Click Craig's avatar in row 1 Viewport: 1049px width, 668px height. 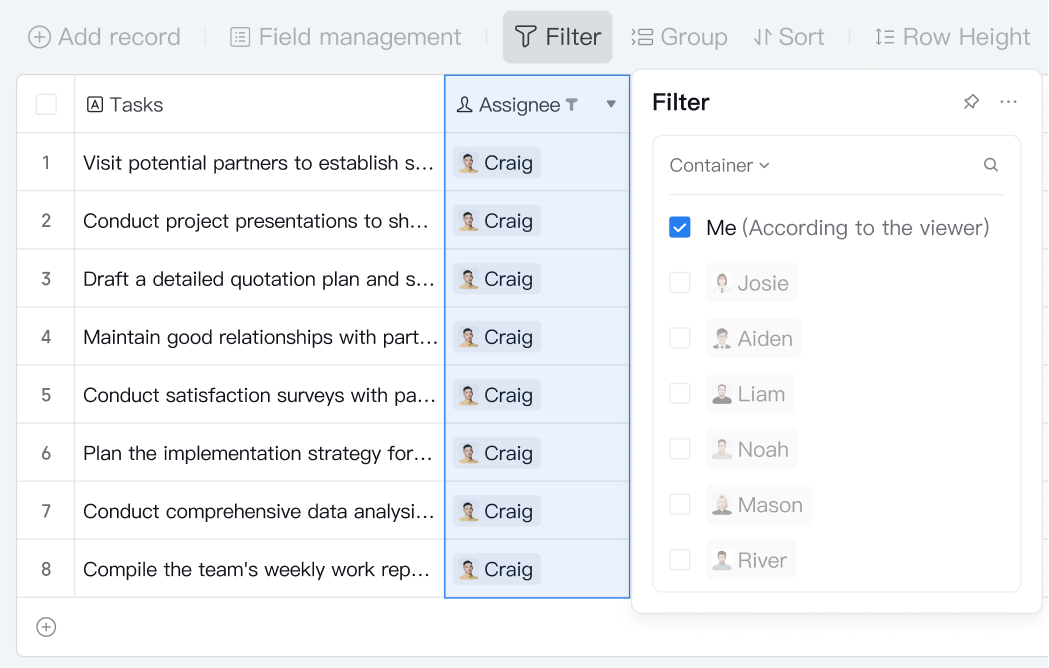pos(468,163)
